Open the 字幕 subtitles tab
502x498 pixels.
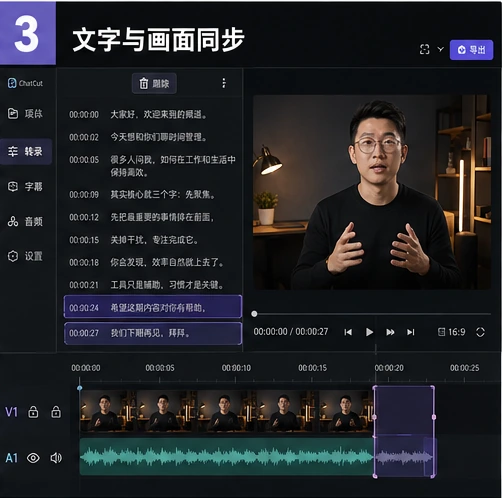point(25,186)
